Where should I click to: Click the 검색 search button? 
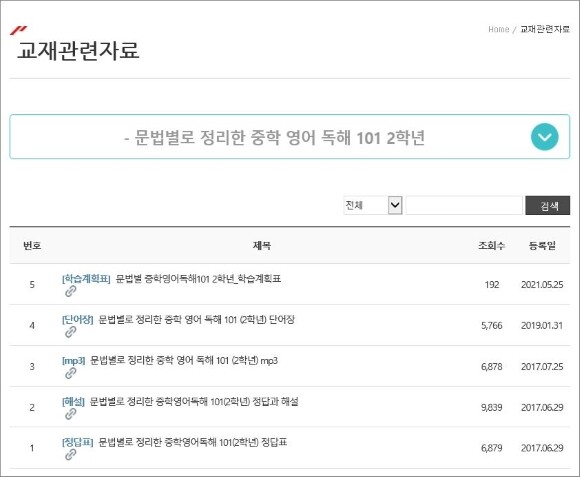point(547,206)
